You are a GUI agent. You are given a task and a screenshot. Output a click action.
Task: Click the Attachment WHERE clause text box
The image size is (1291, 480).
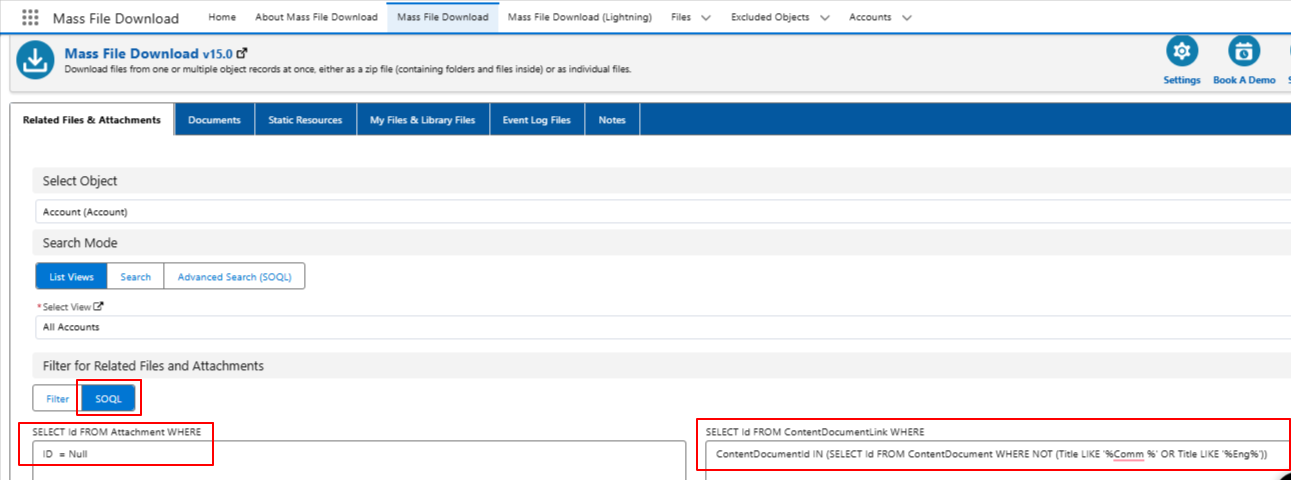click(359, 461)
